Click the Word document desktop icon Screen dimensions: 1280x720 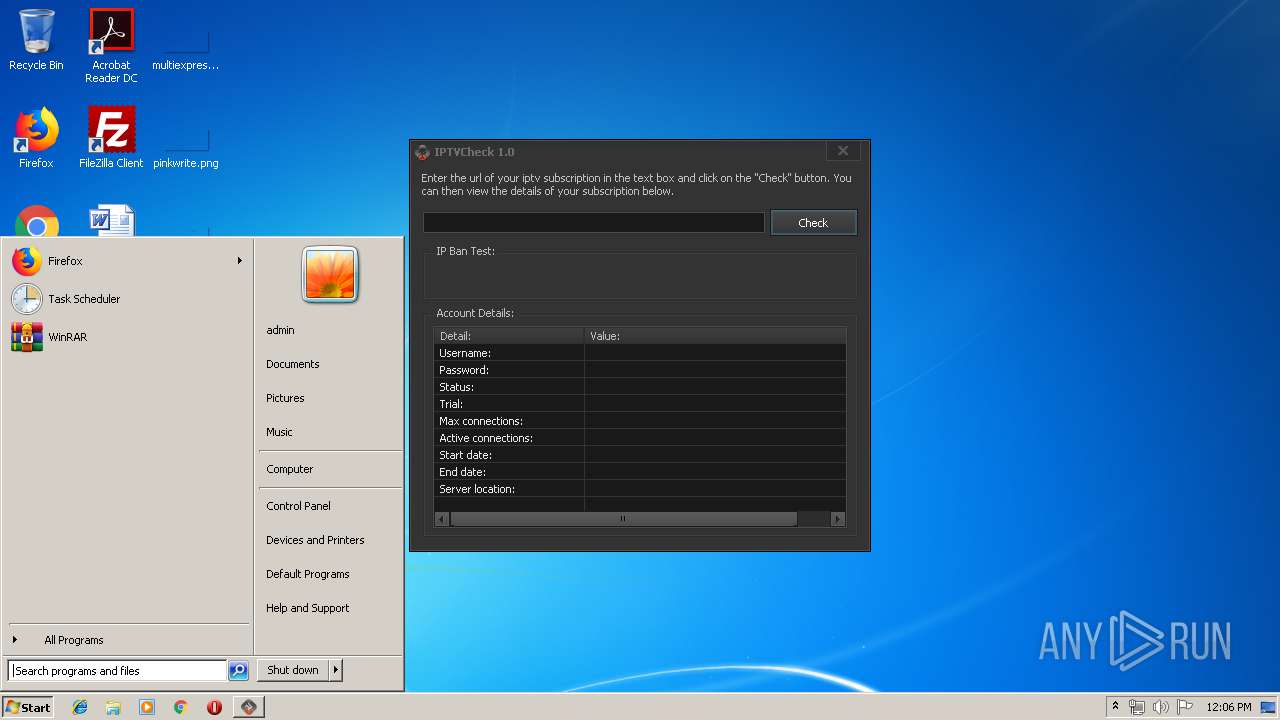[x=111, y=221]
